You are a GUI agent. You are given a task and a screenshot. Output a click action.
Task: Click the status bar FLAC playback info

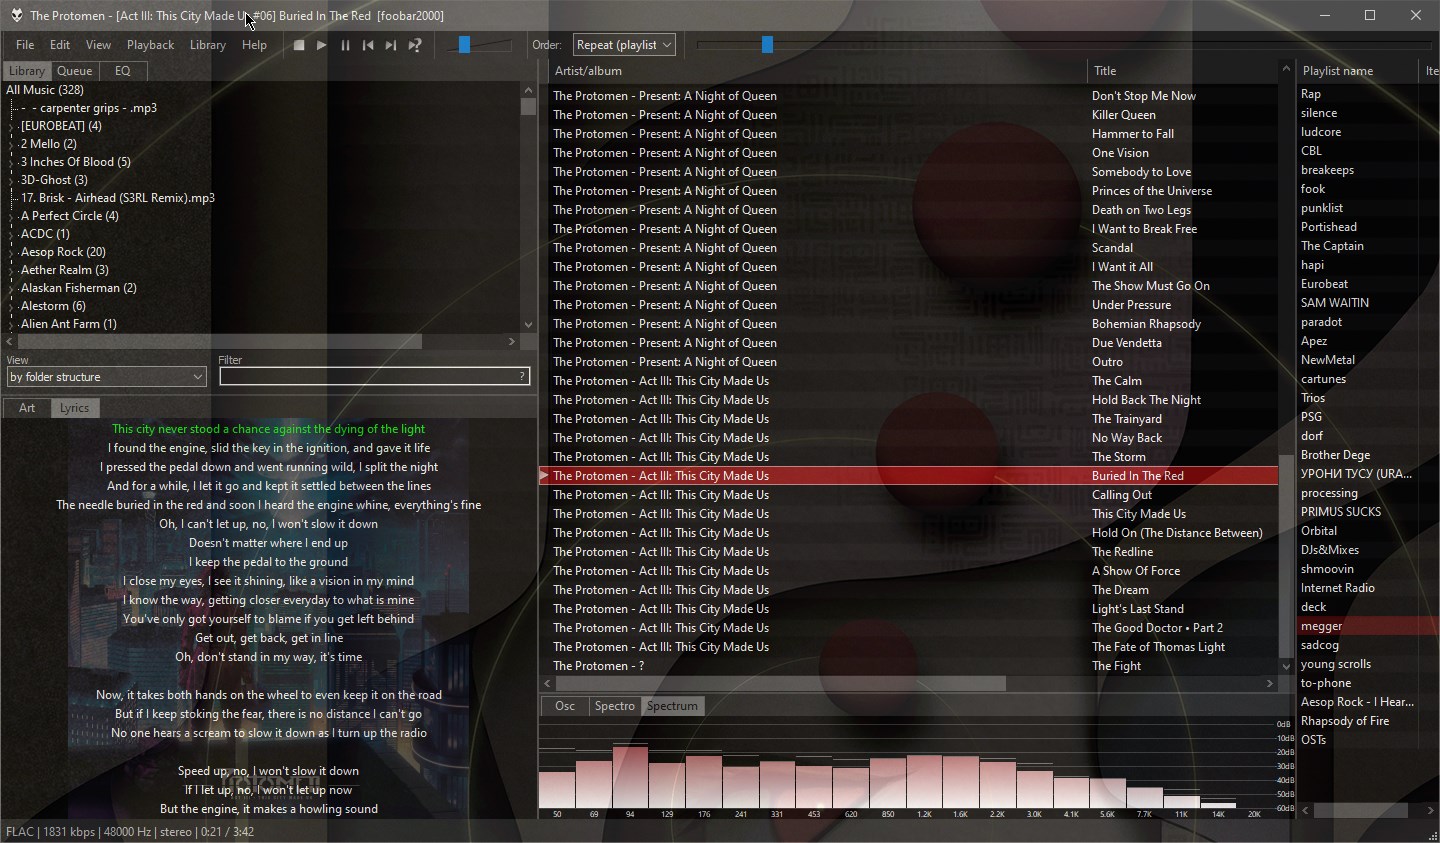130,832
